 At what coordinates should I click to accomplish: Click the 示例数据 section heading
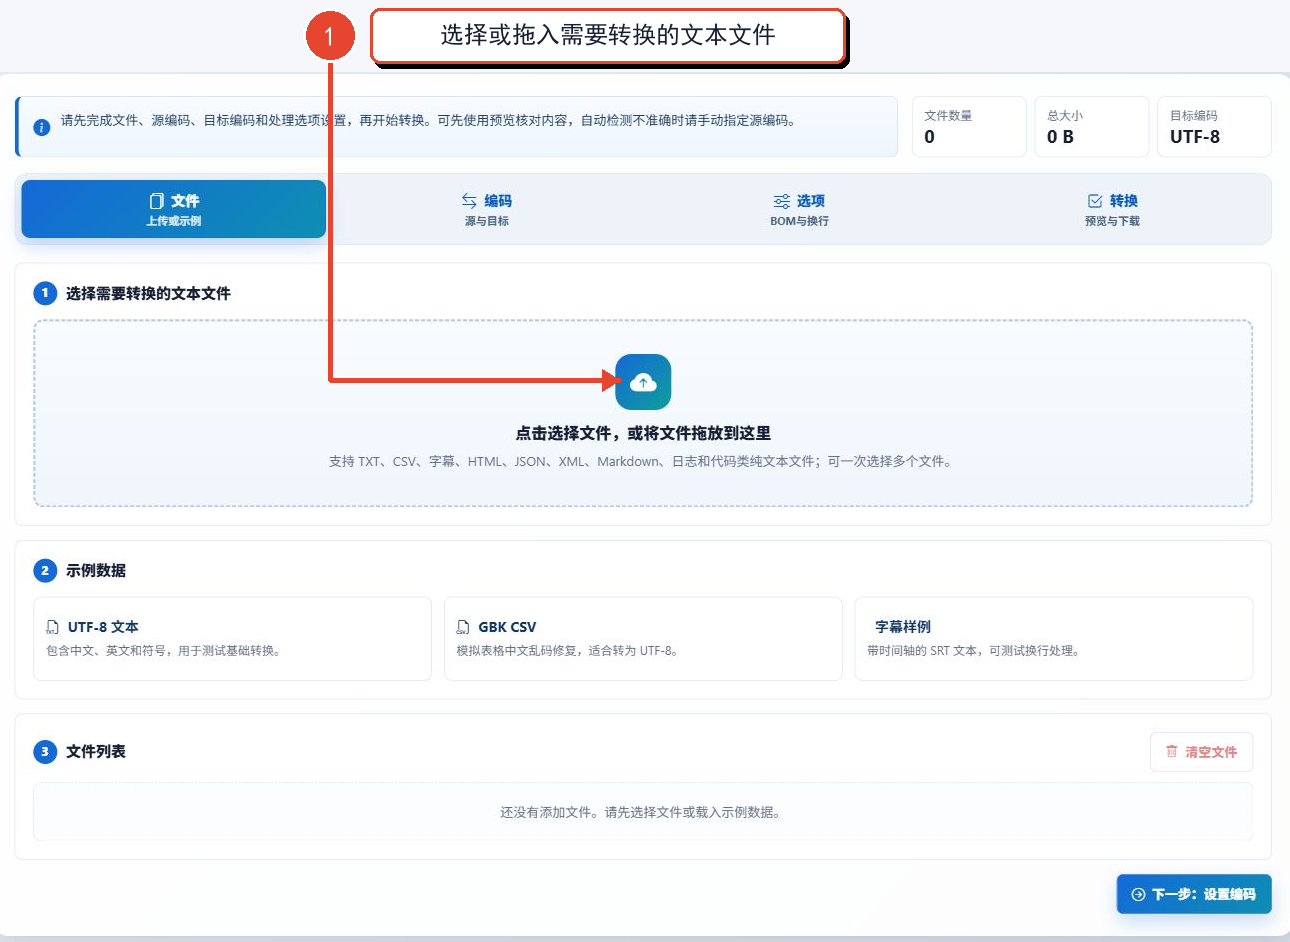pos(96,570)
